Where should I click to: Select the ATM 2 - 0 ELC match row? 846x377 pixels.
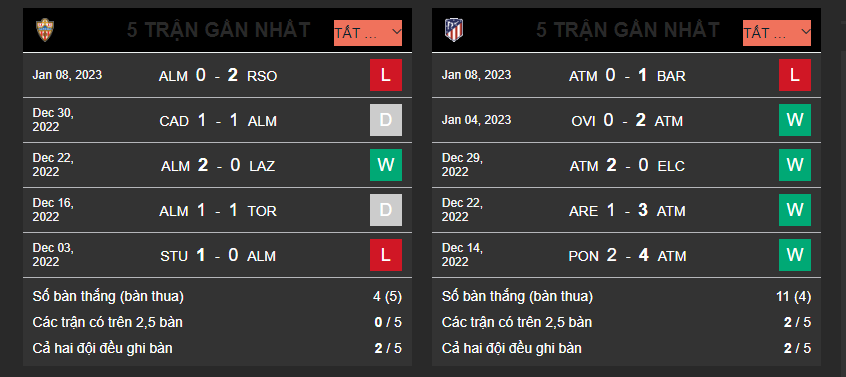(626, 165)
